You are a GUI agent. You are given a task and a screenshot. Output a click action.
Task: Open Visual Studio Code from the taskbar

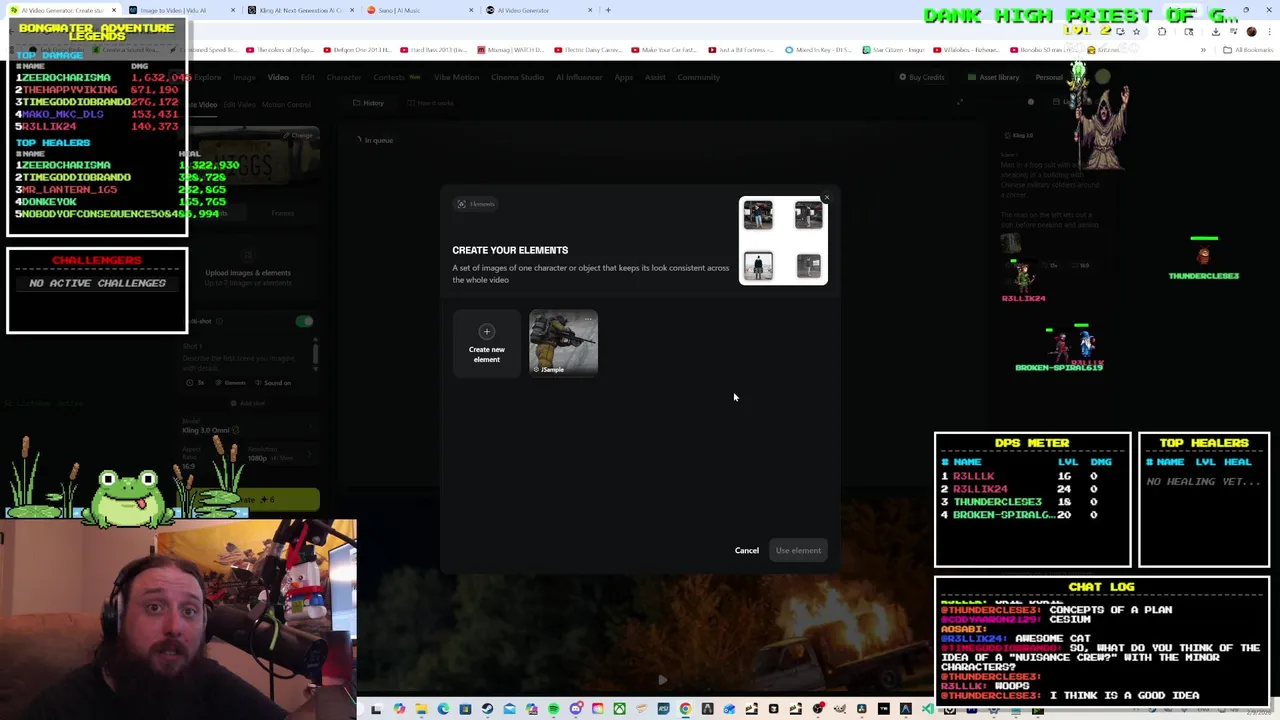pos(927,709)
